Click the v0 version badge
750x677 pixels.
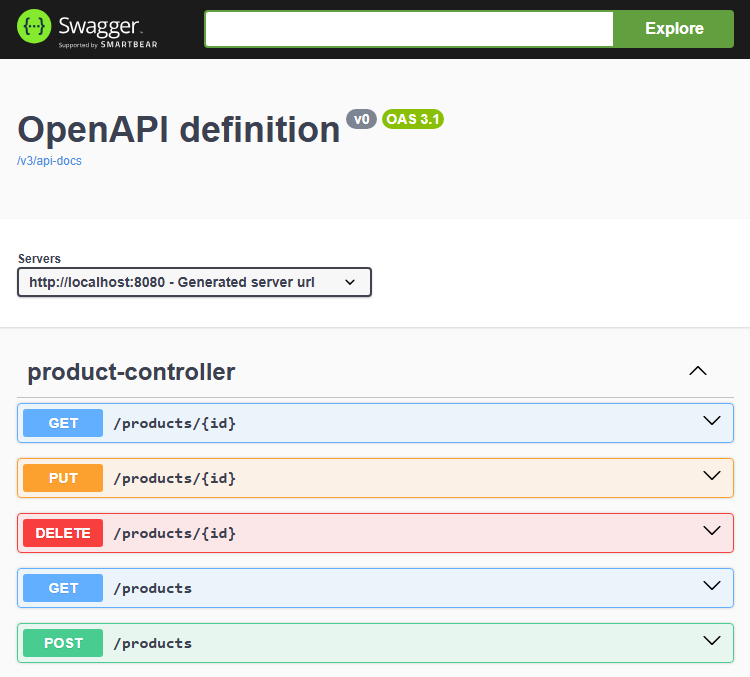pos(362,119)
